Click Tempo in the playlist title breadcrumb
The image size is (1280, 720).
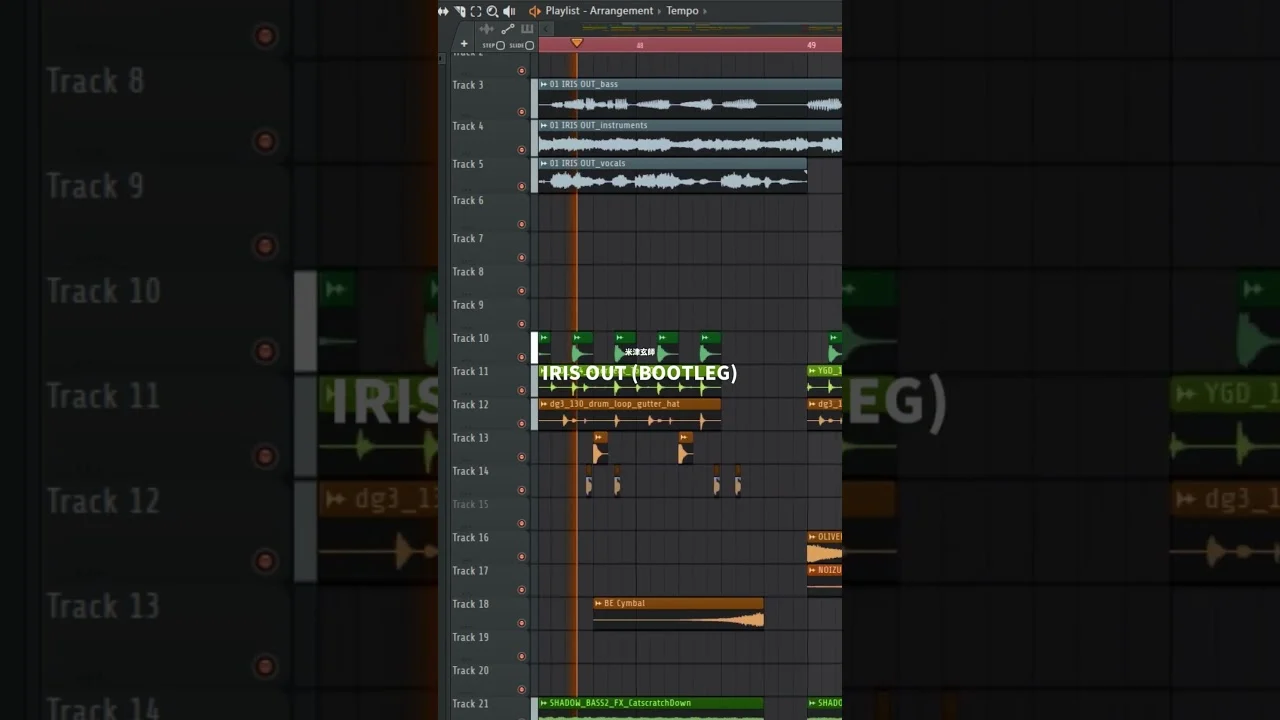pos(682,11)
